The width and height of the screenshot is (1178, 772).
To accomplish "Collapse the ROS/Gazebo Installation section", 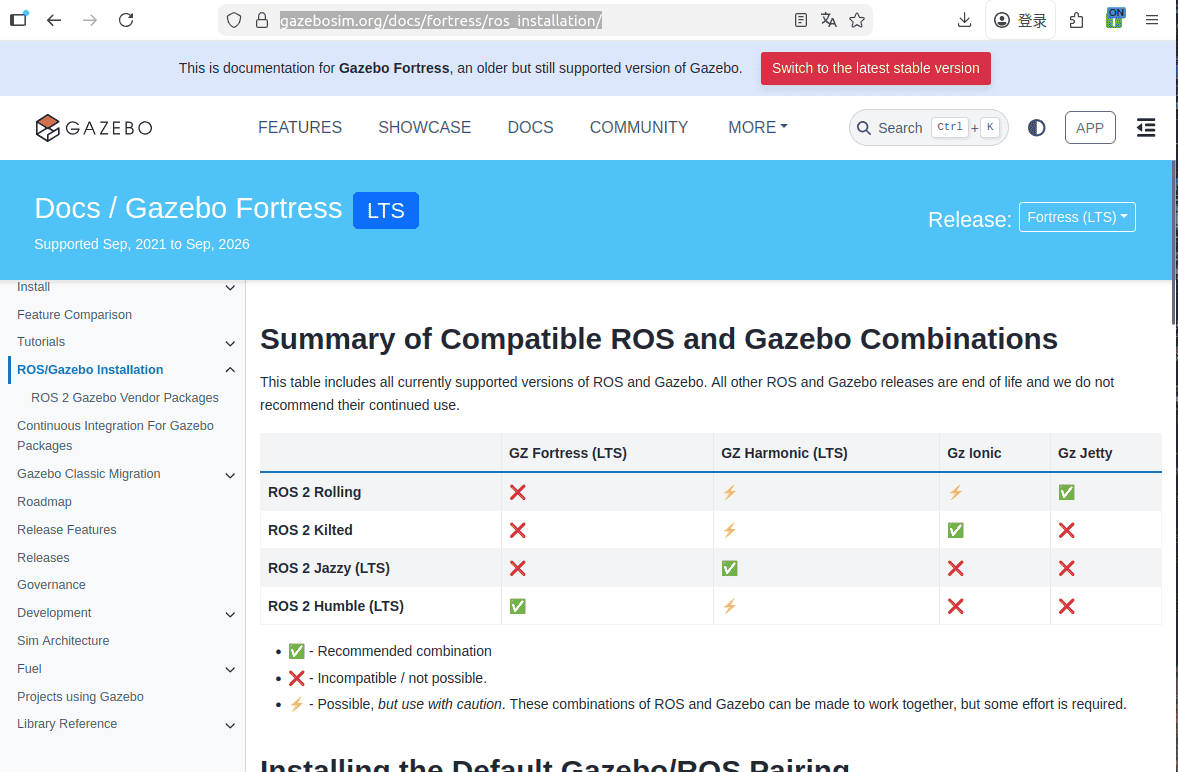I will 230,369.
